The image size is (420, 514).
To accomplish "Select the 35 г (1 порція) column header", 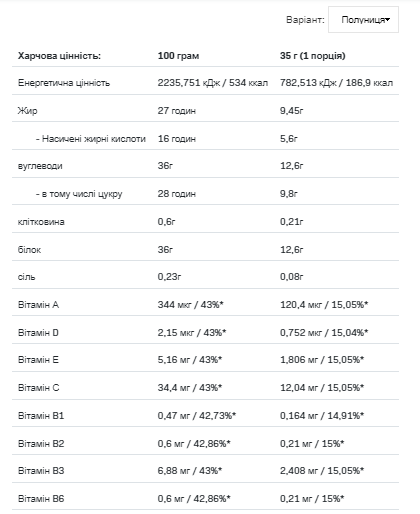I will (x=313, y=56).
